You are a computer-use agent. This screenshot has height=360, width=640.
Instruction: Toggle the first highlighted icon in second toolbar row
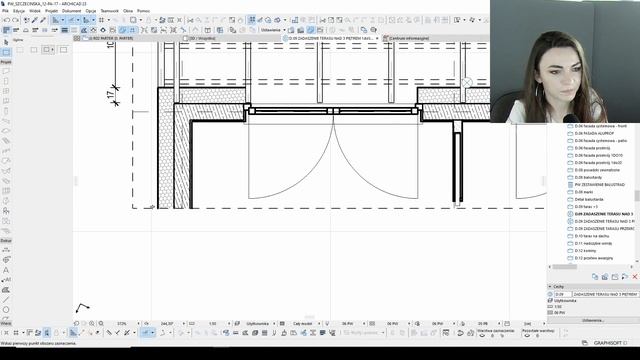(x=7, y=30)
